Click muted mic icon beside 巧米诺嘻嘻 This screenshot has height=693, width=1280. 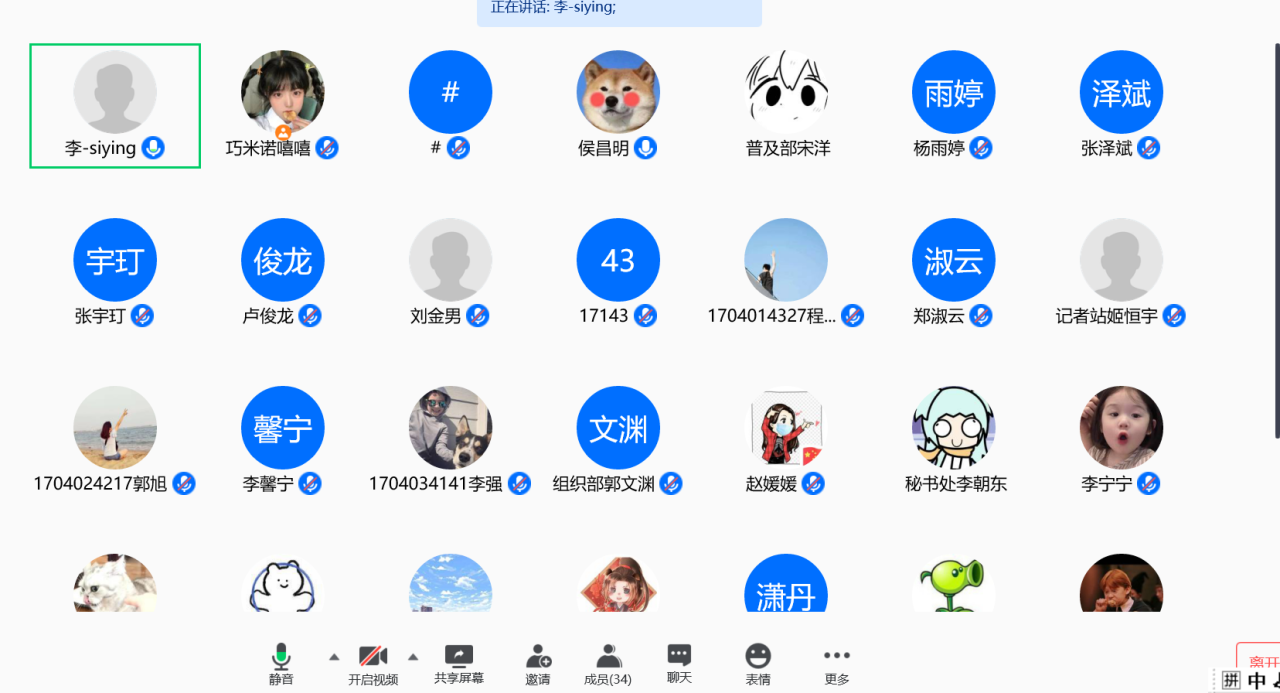327,148
